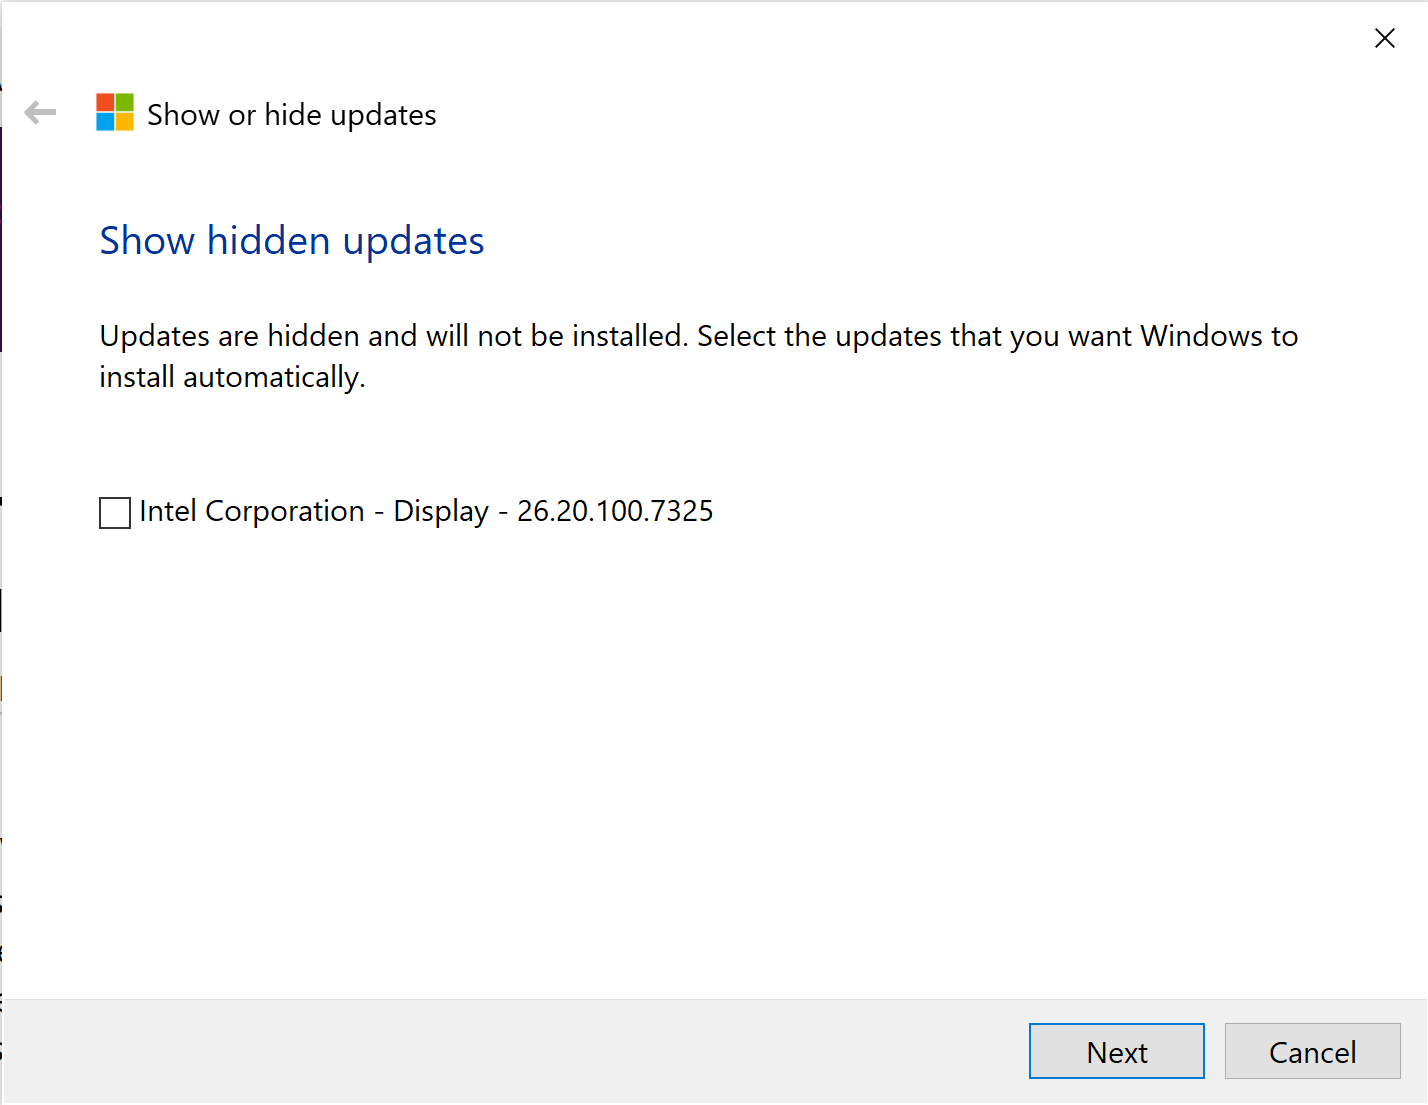Image resolution: width=1428 pixels, height=1105 pixels.
Task: Click the word Windows in the description
Action: (1202, 336)
